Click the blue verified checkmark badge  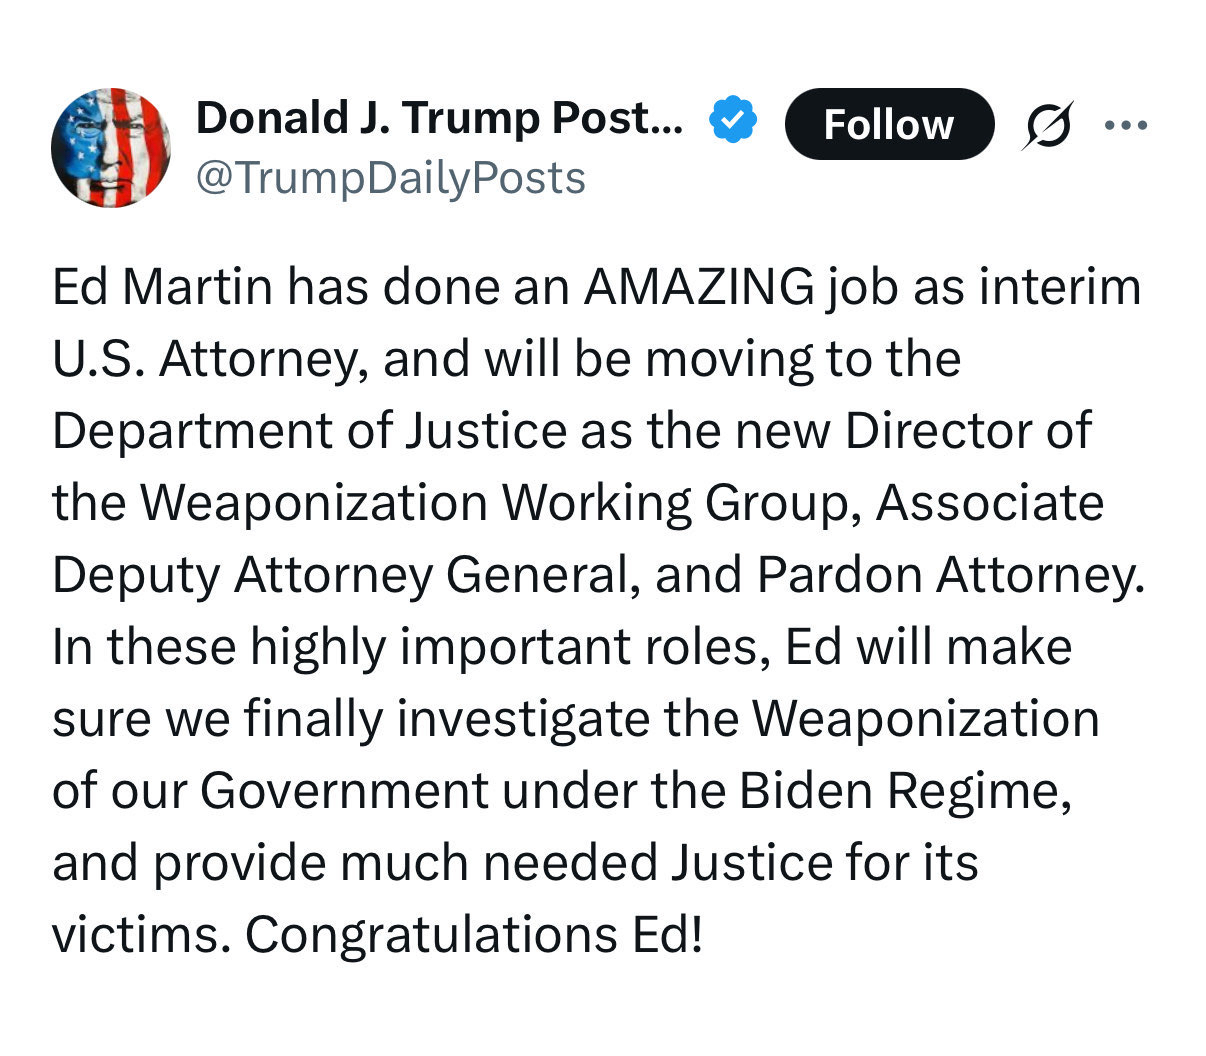pyautogui.click(x=733, y=121)
